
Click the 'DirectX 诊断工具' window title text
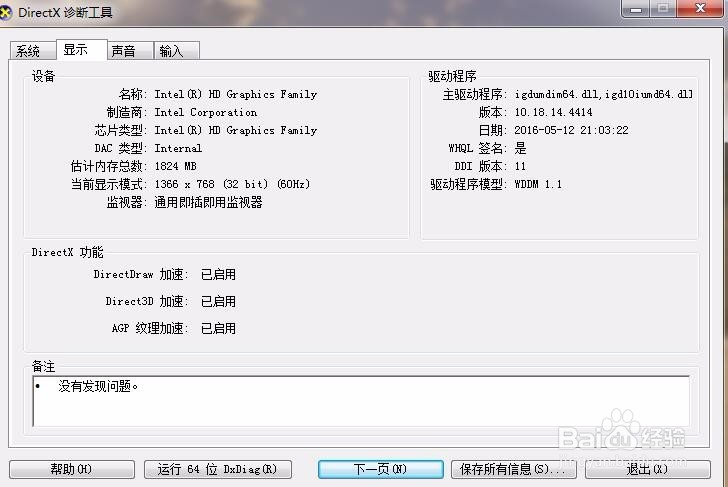pyautogui.click(x=65, y=13)
